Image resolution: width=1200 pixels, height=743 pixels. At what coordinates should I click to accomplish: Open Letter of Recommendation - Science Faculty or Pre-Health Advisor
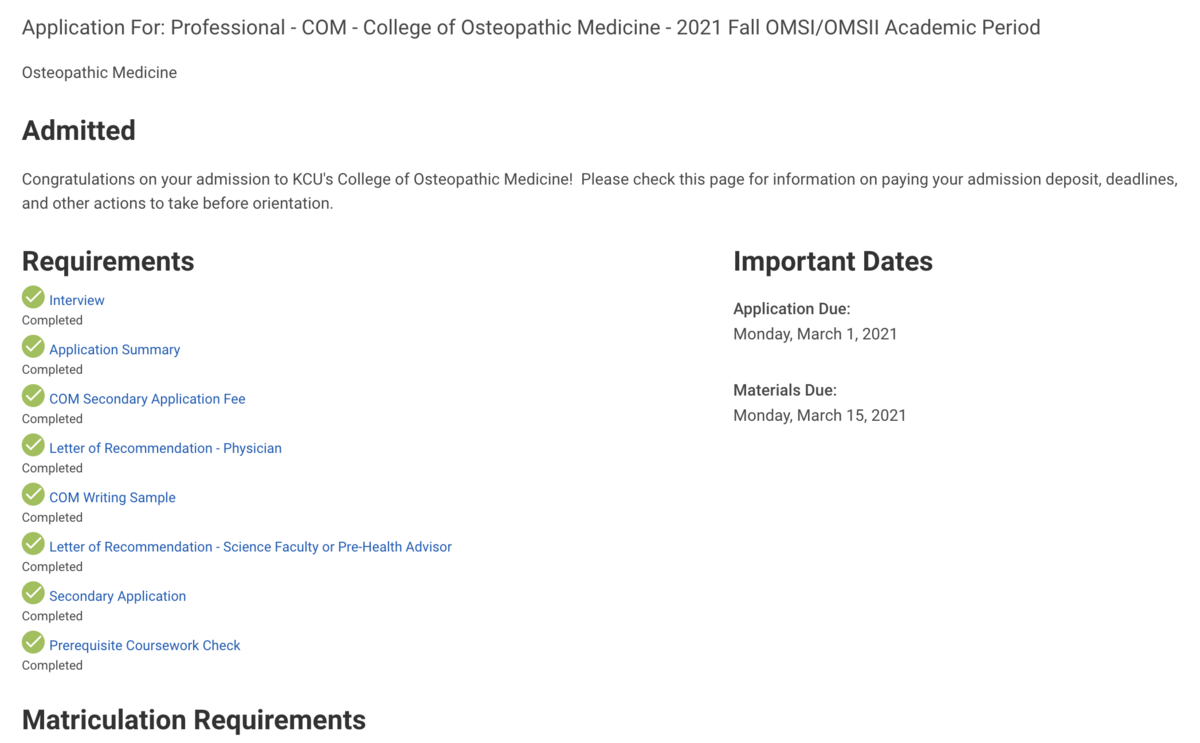[250, 546]
